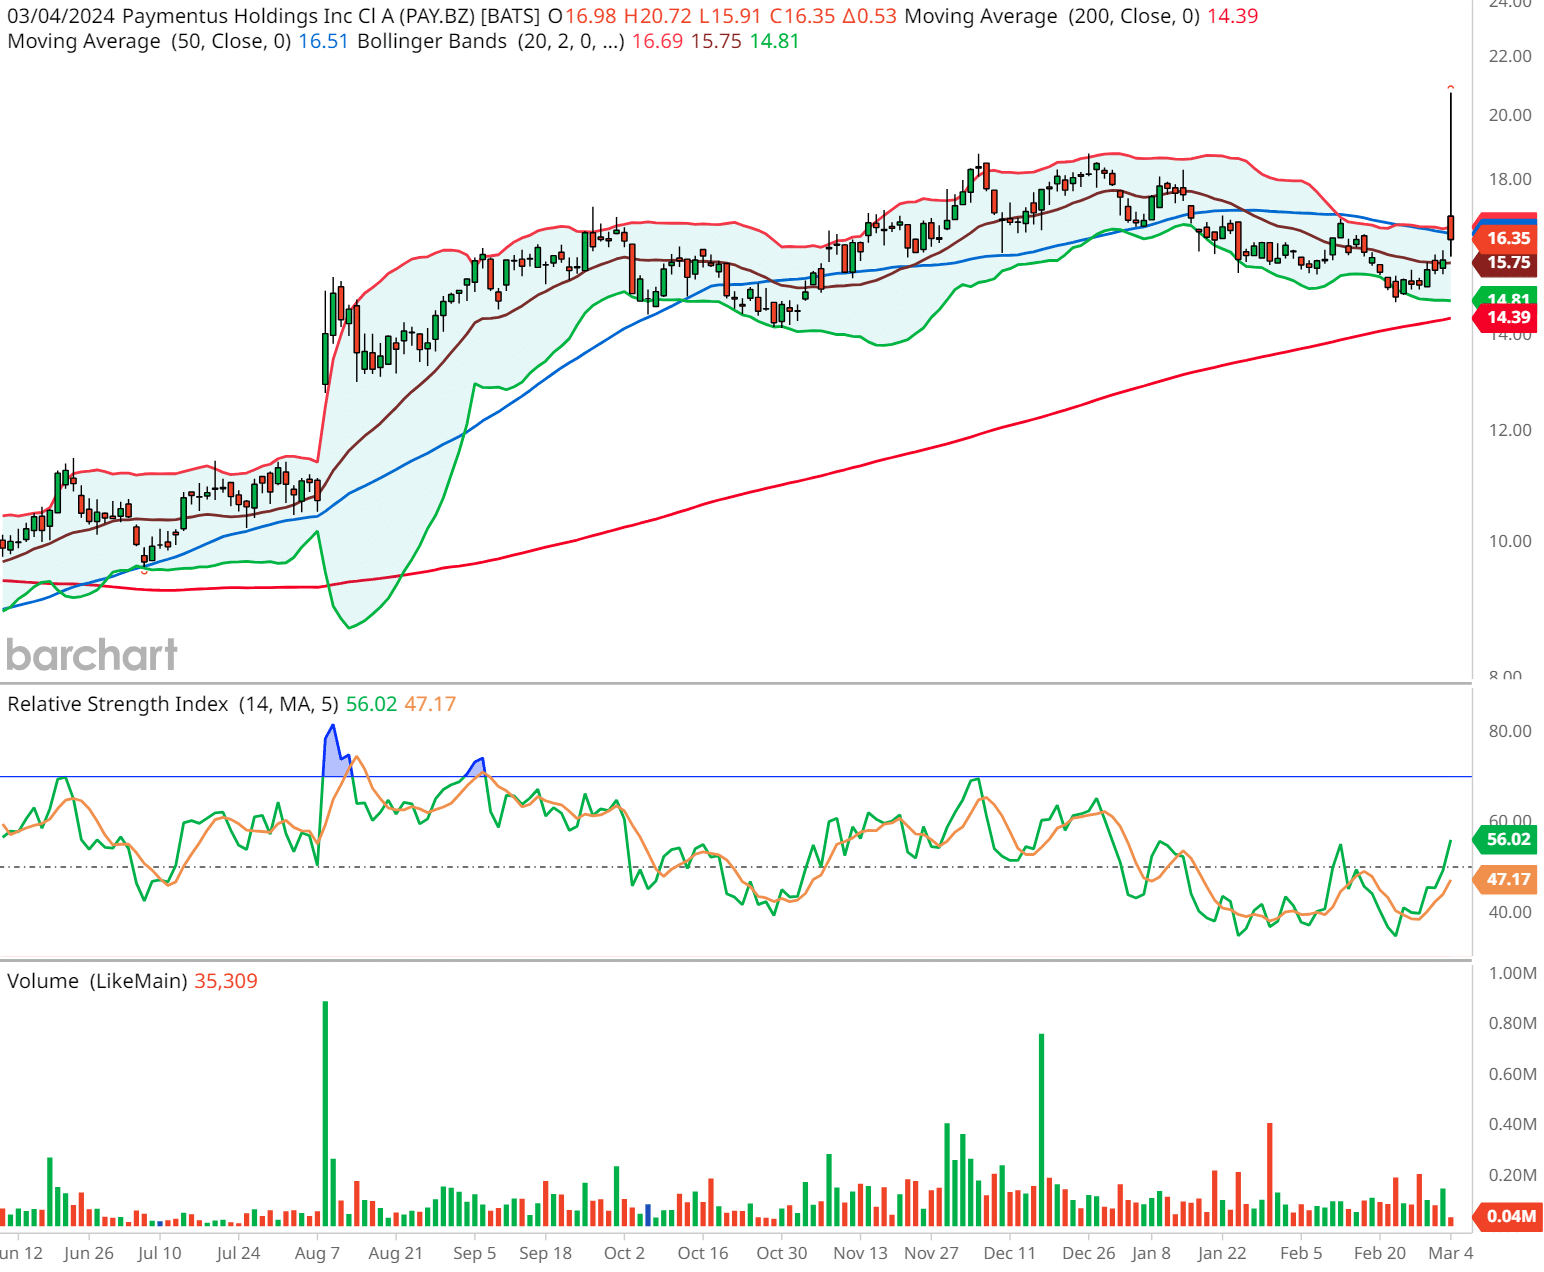Click the 0.04M volume axis tag

(1507, 1216)
